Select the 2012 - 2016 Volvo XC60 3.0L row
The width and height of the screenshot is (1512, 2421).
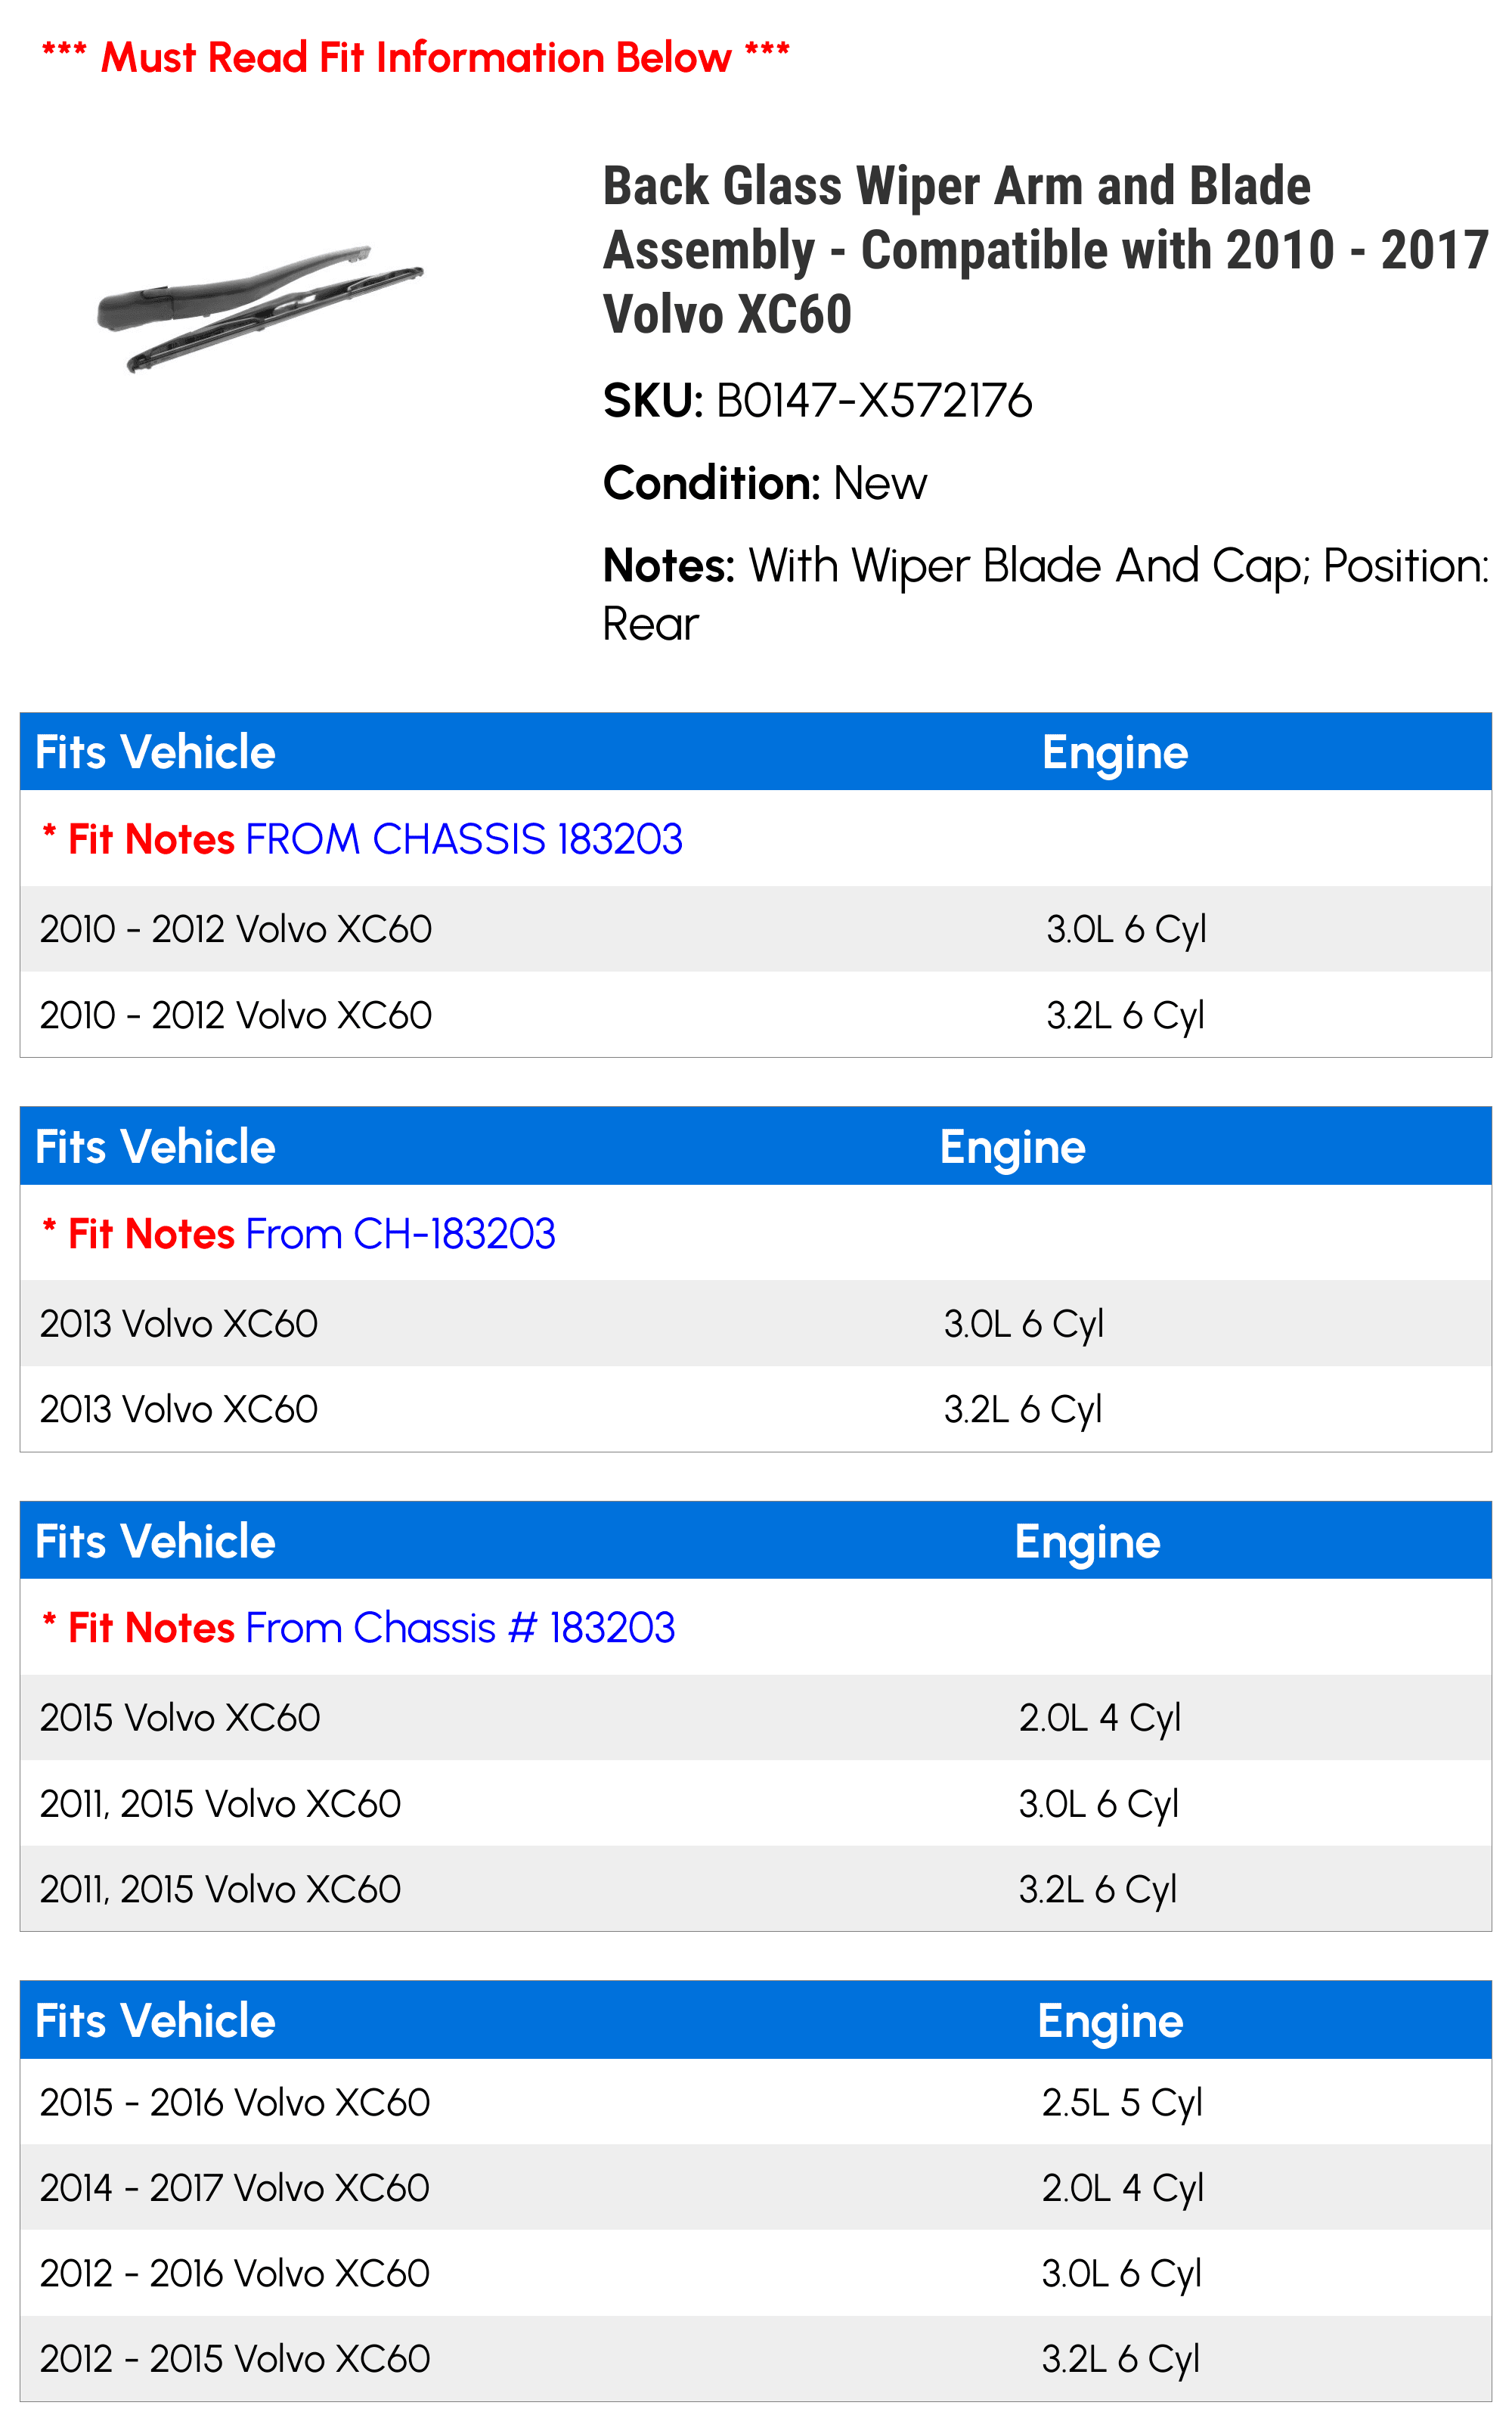click(756, 2273)
